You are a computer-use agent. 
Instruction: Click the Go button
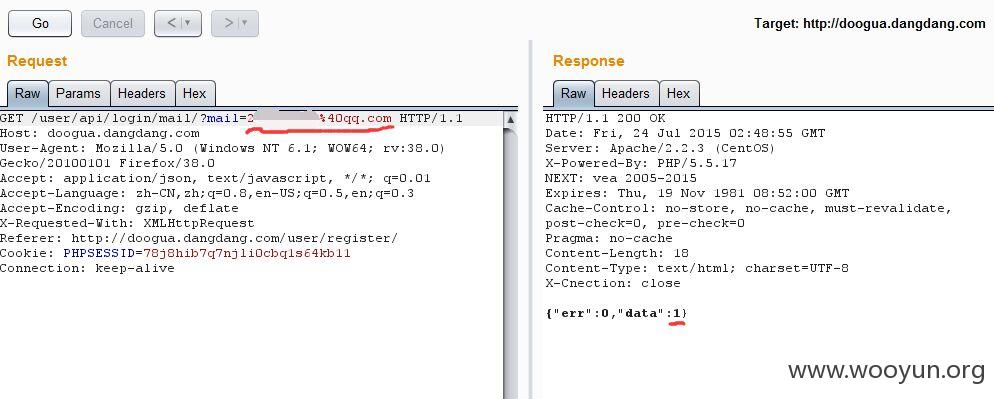pos(40,23)
